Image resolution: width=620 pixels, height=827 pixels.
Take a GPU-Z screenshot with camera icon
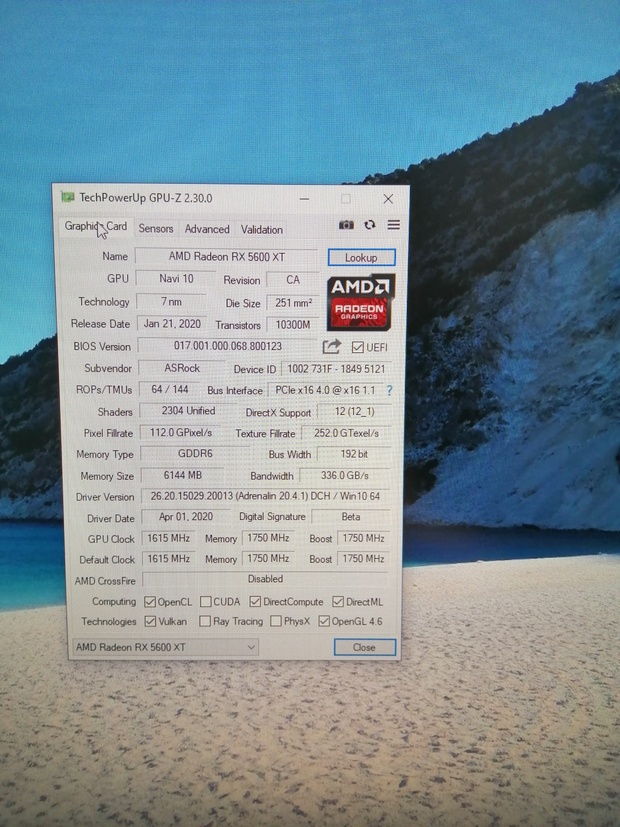(346, 225)
